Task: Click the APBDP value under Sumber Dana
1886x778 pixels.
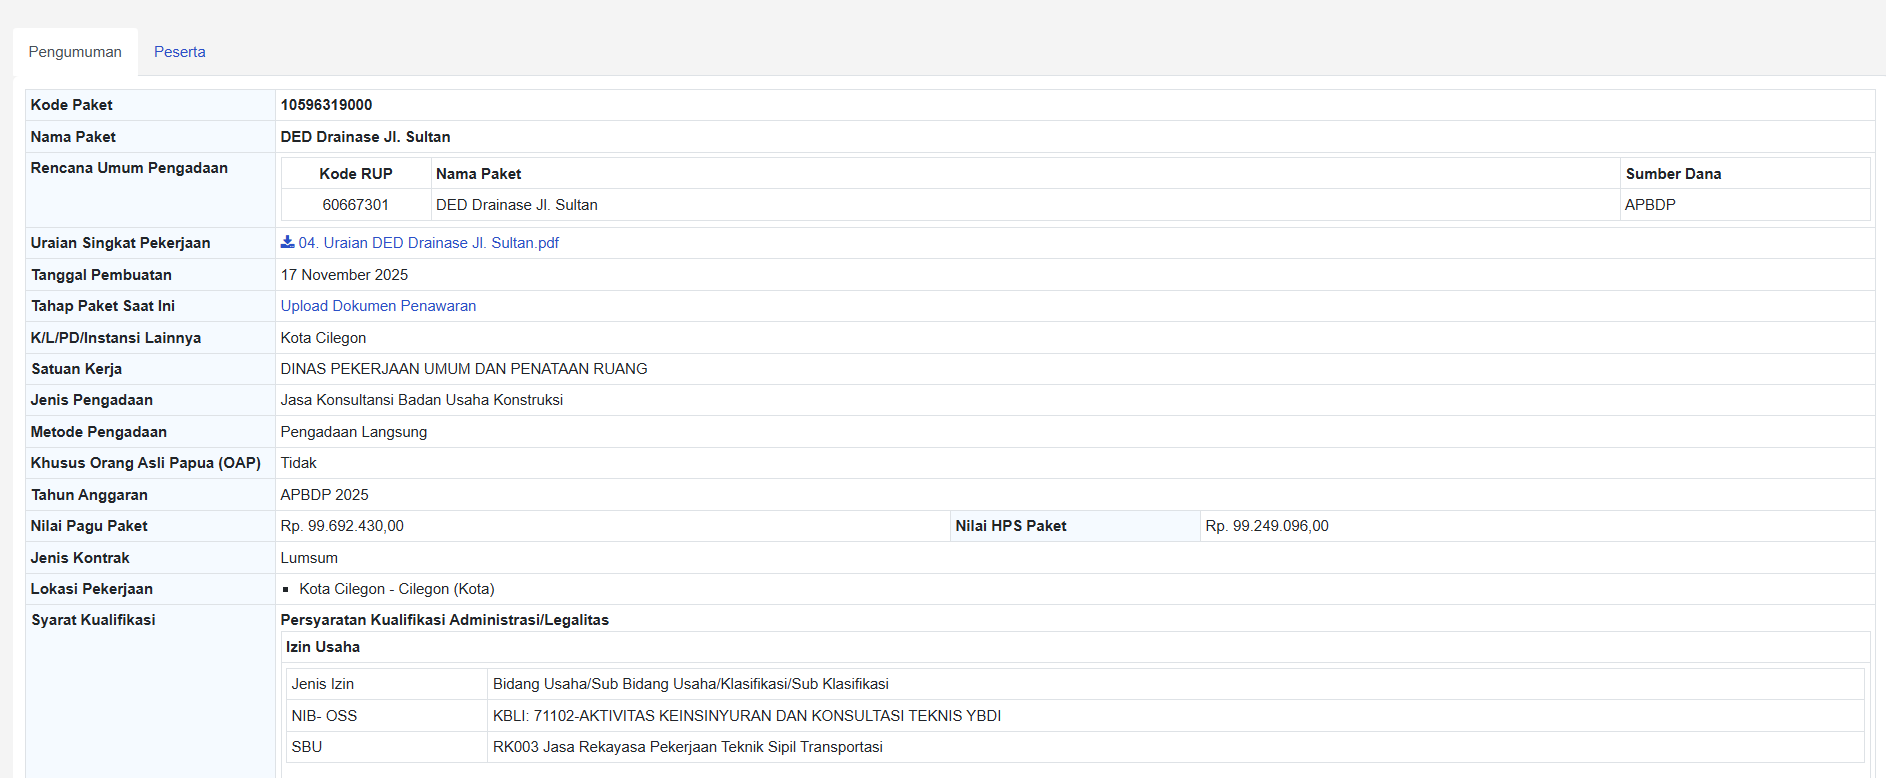Action: [1650, 205]
